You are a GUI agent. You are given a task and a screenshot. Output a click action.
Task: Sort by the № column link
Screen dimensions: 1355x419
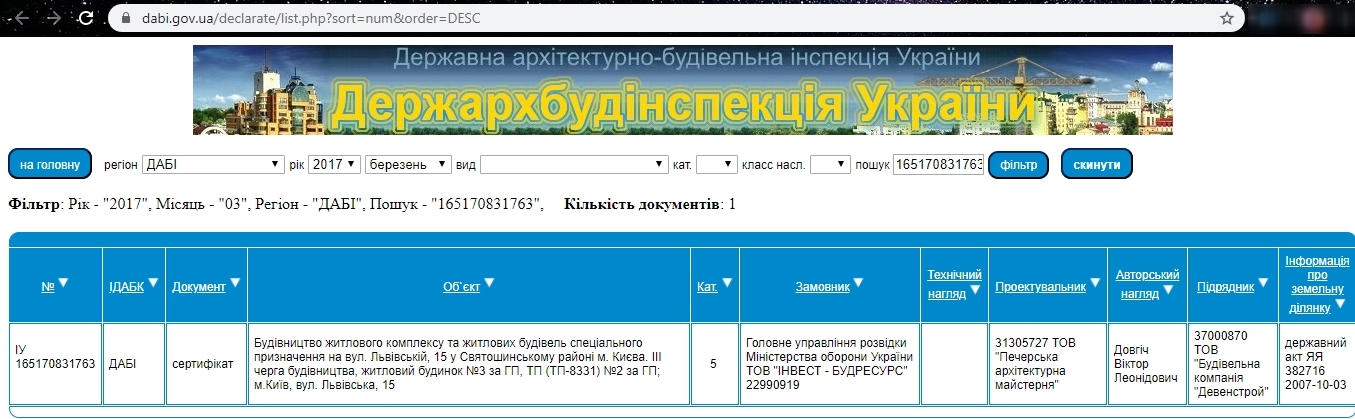point(47,287)
